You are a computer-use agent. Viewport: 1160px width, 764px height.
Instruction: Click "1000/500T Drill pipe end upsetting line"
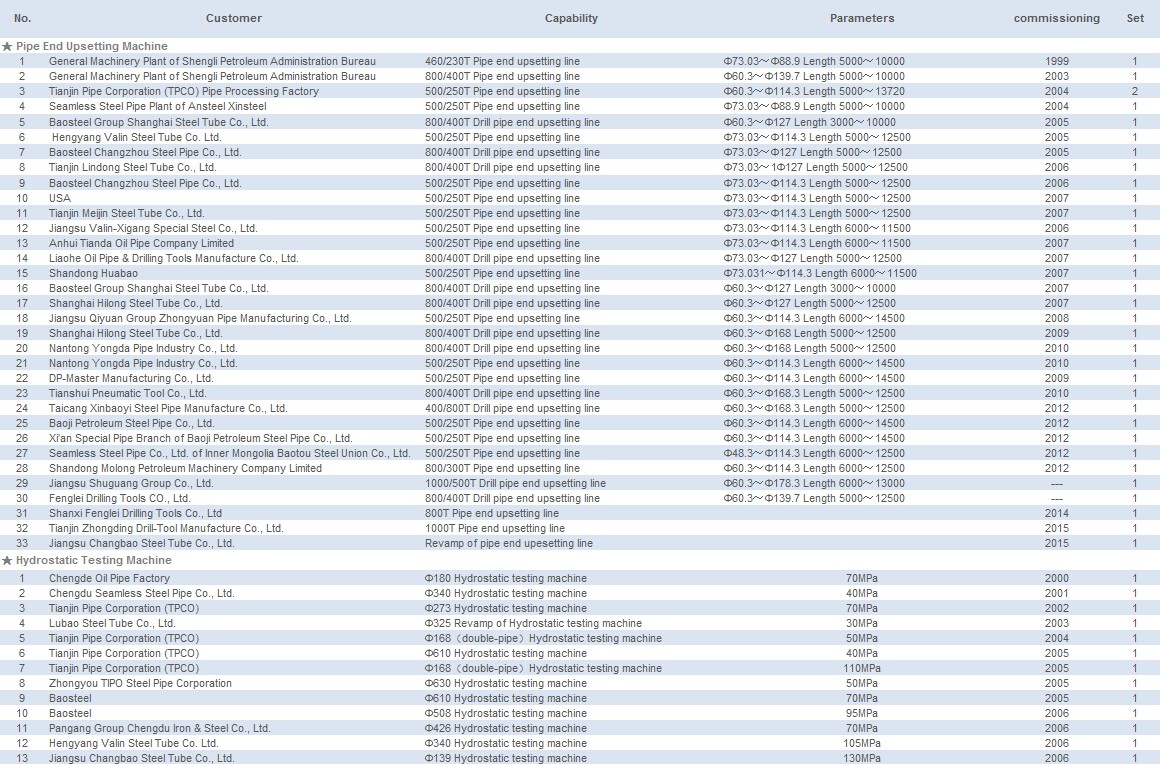coord(516,484)
